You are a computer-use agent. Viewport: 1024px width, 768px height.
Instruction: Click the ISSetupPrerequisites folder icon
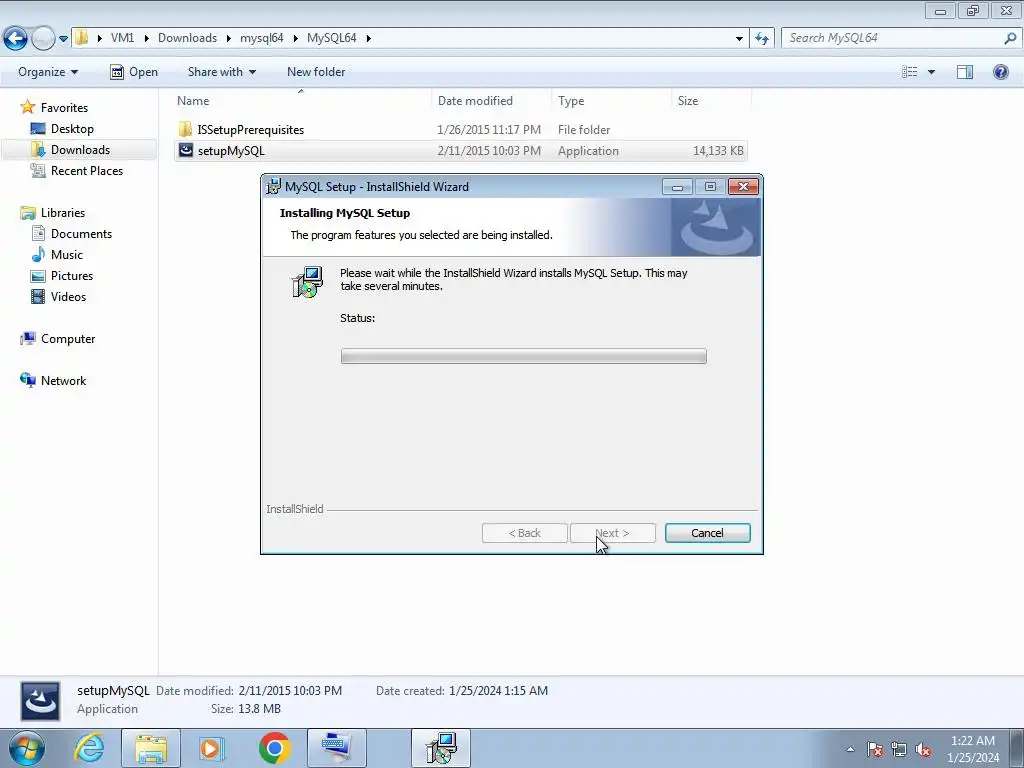point(185,129)
